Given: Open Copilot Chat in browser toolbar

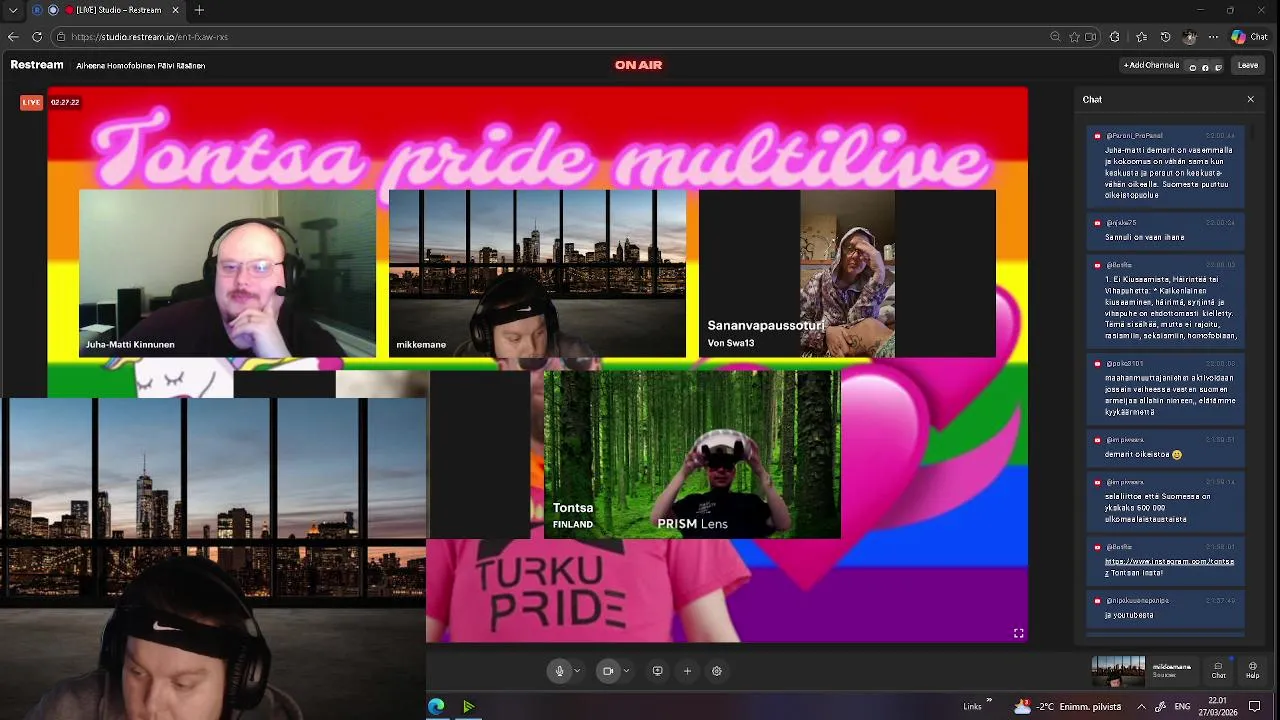Looking at the screenshot, I should coord(1250,37).
